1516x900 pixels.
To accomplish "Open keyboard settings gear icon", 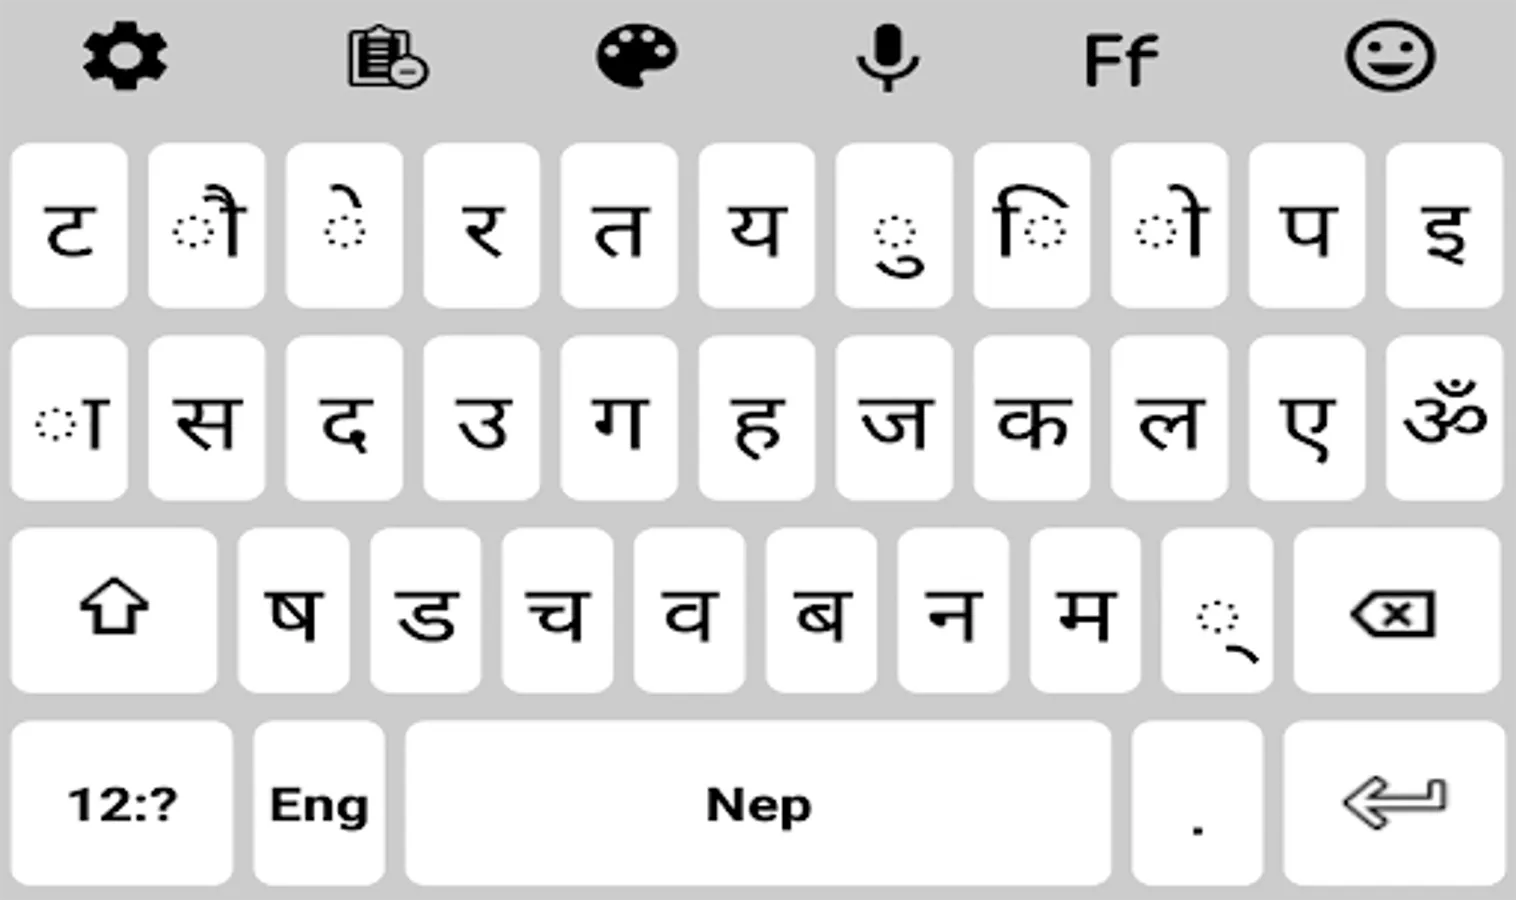I will [125, 57].
